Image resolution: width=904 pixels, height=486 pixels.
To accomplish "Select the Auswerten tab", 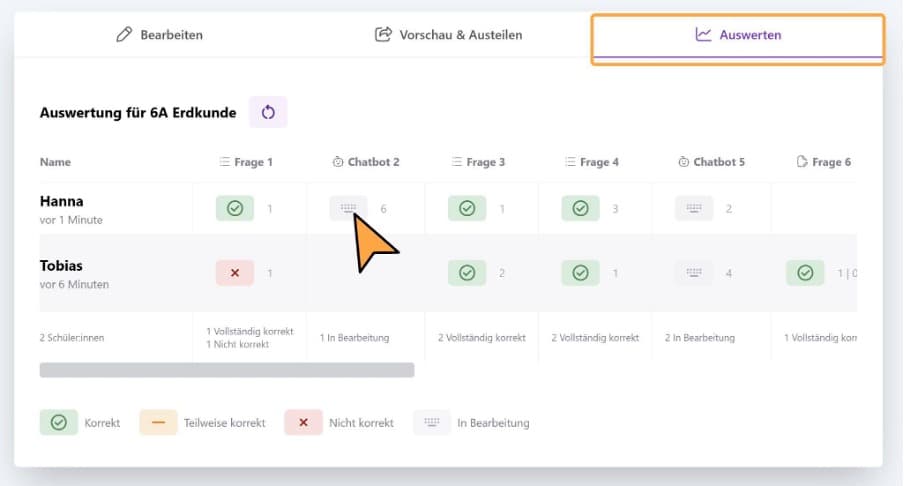I will 738,35.
